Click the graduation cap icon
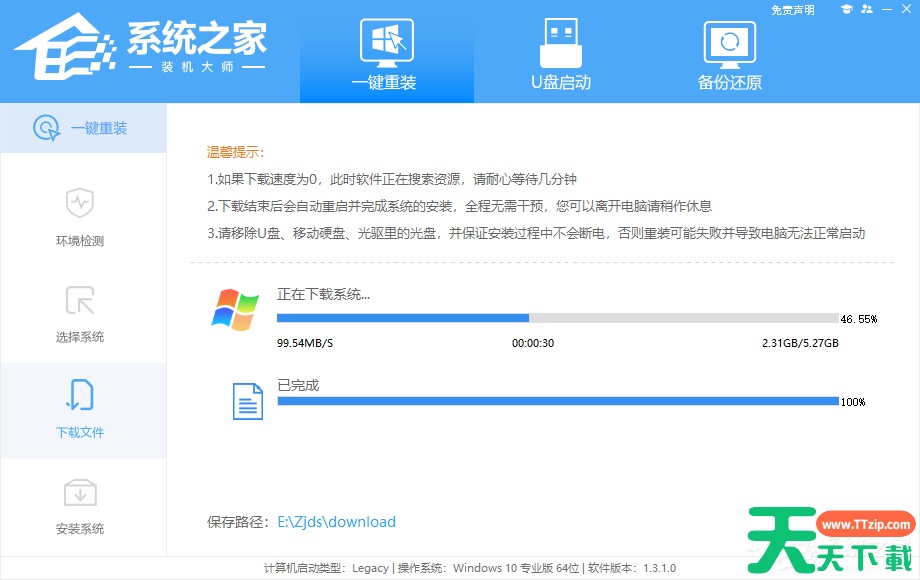Screen dimensions: 920x580 point(846,9)
